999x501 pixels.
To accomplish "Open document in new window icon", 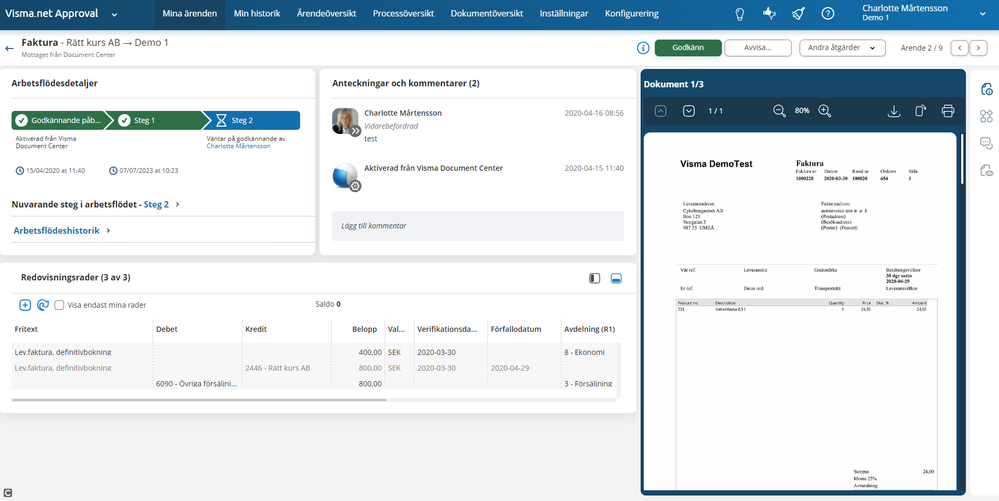I will coord(921,111).
